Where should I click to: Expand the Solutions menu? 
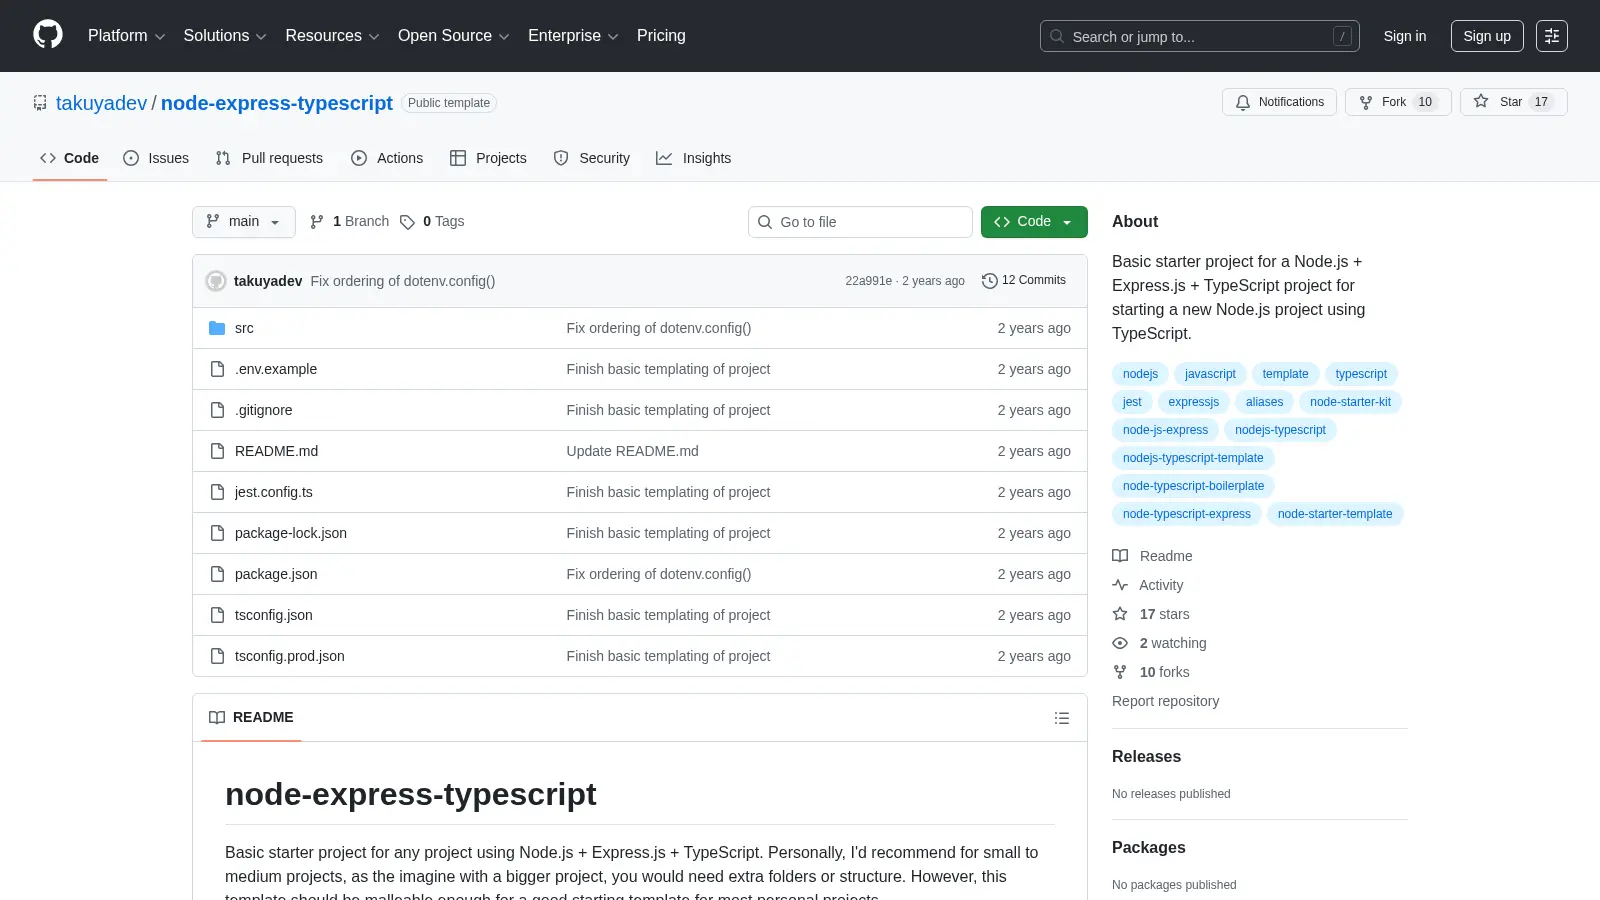pyautogui.click(x=225, y=36)
